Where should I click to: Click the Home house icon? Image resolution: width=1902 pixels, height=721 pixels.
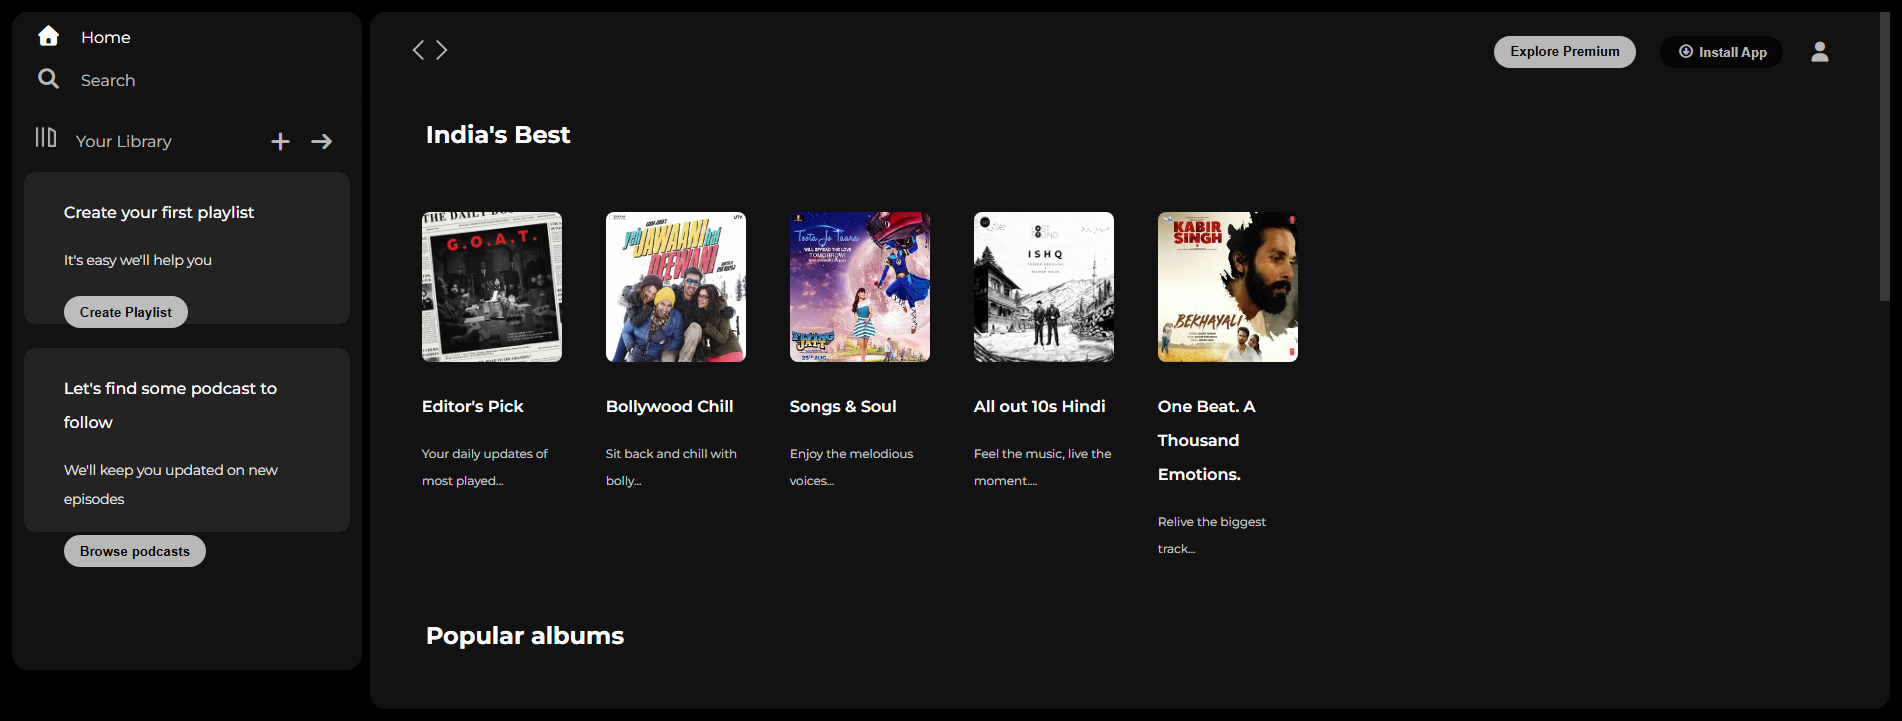pyautogui.click(x=48, y=36)
